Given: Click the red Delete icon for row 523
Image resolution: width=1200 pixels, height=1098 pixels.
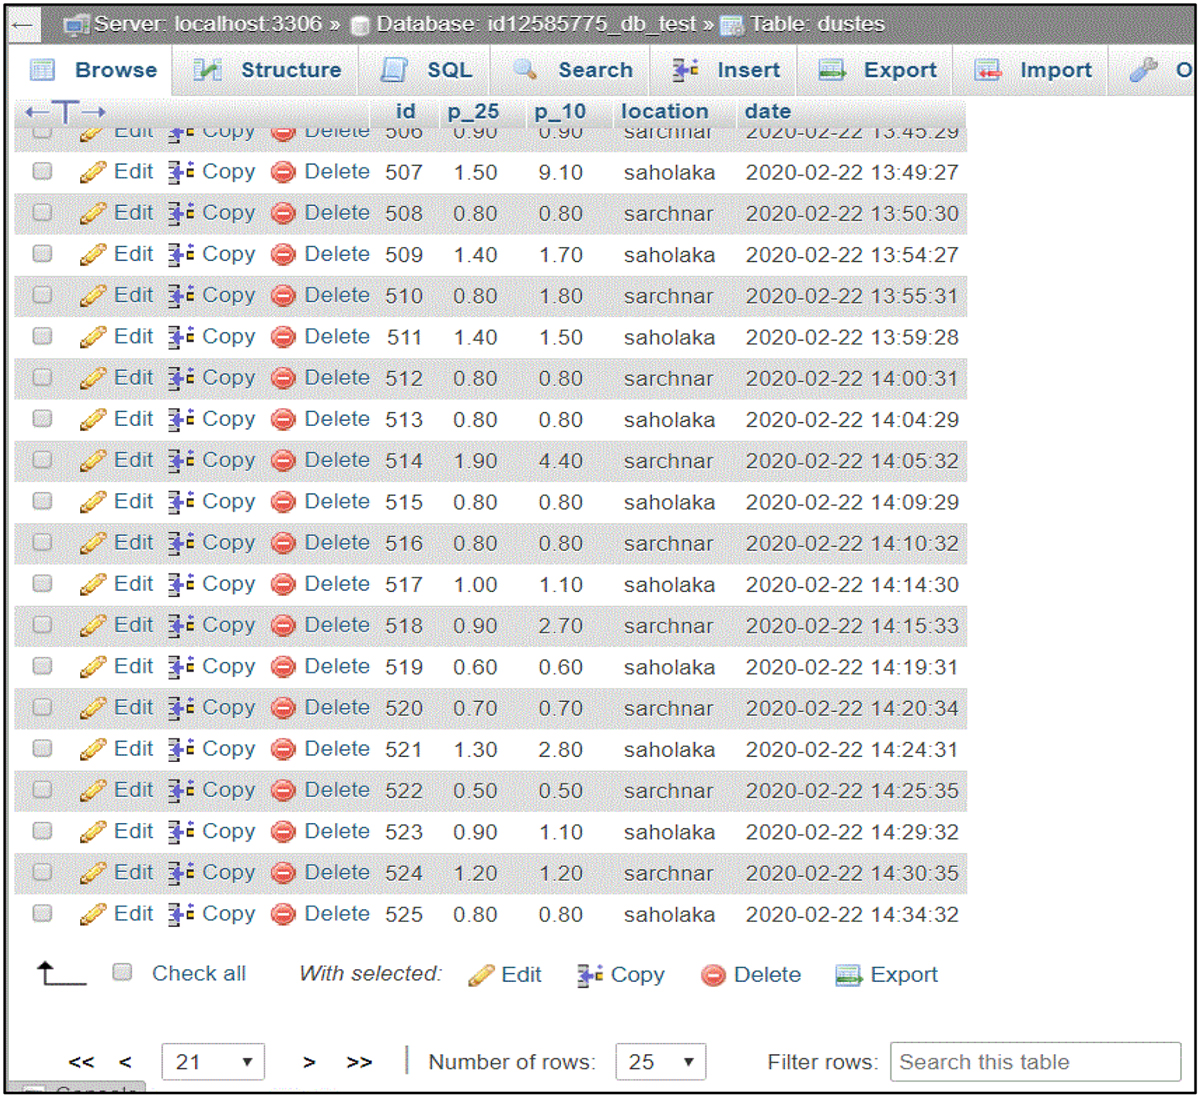Looking at the screenshot, I should point(284,832).
